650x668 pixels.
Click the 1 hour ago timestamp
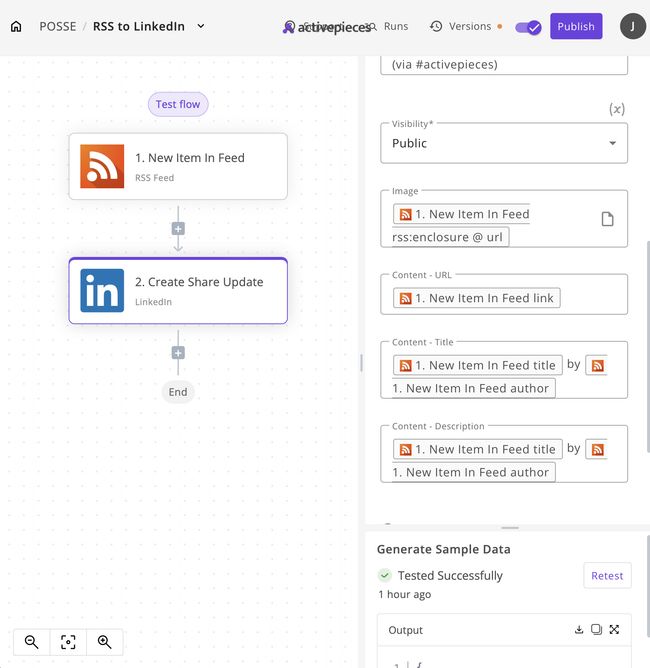click(x=405, y=594)
